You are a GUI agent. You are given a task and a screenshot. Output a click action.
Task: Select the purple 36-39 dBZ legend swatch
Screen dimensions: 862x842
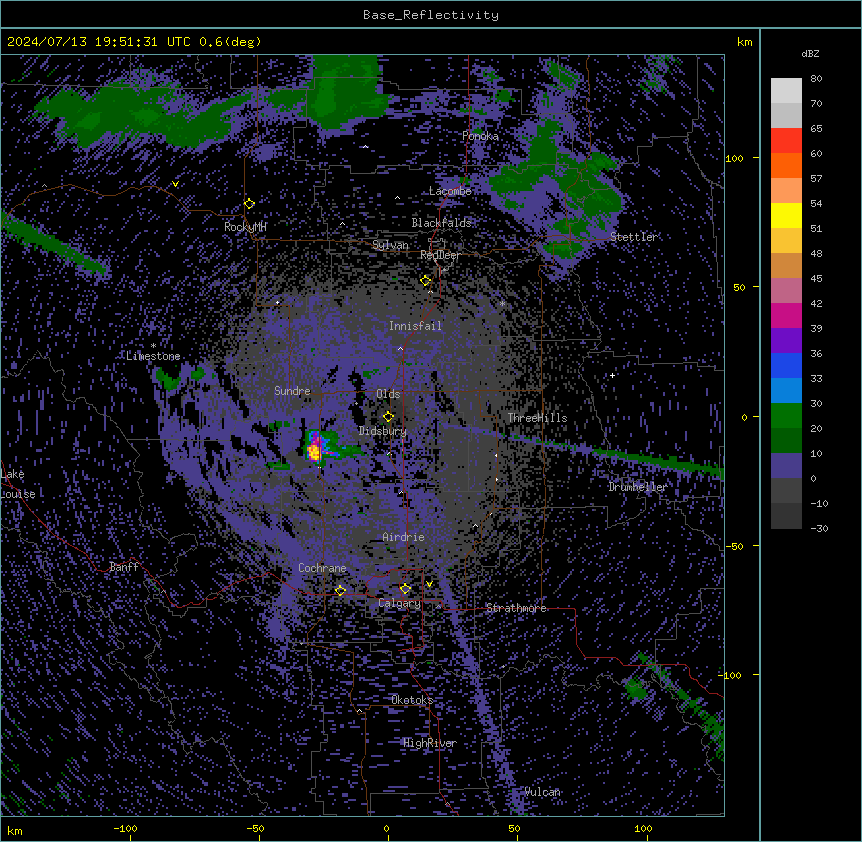[786, 341]
